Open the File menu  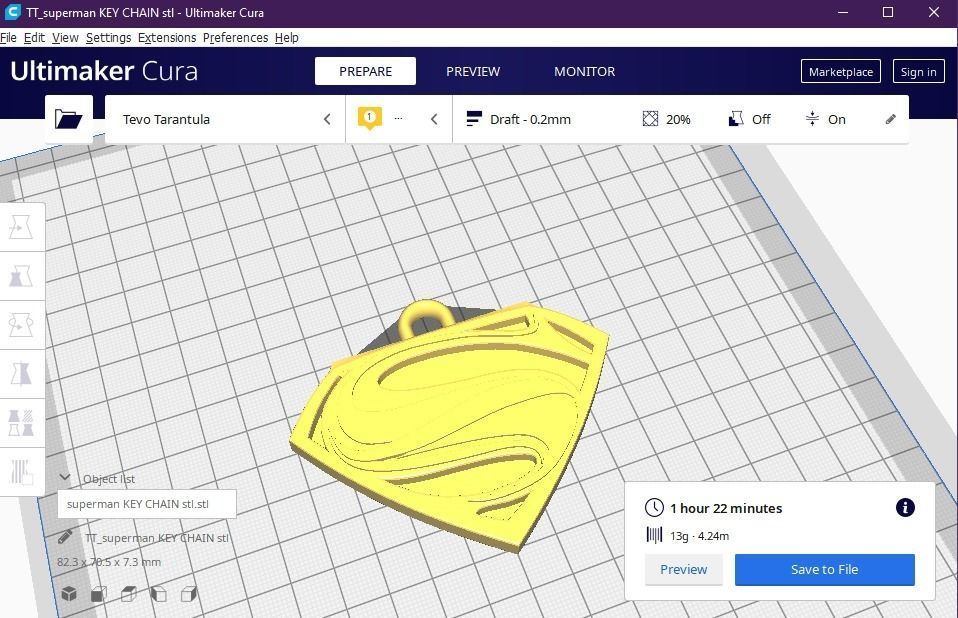click(x=9, y=38)
